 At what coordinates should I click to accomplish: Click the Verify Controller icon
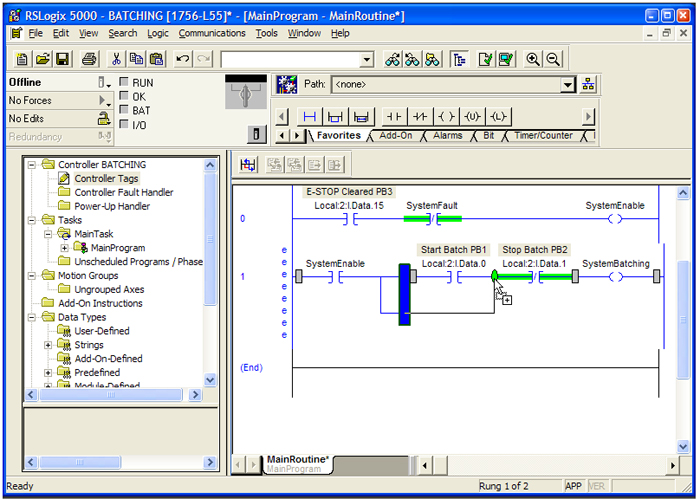(x=505, y=59)
